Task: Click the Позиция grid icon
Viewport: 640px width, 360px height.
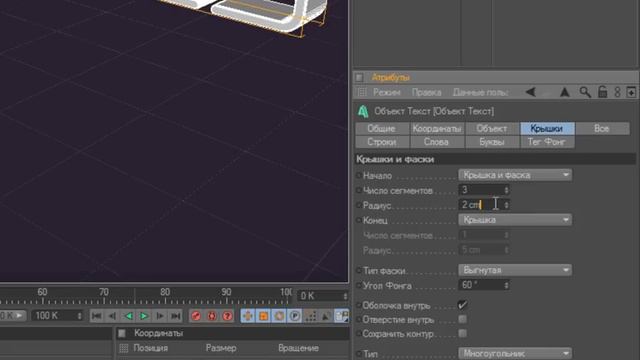Action: pos(124,348)
